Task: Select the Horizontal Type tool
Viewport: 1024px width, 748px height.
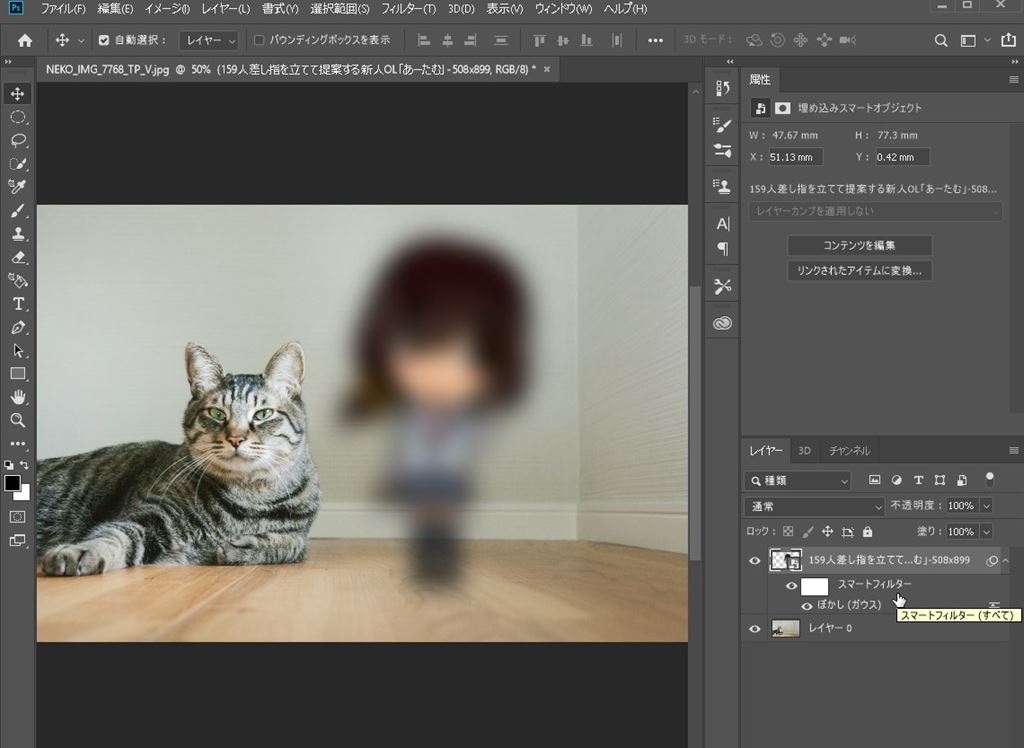Action: coord(18,304)
